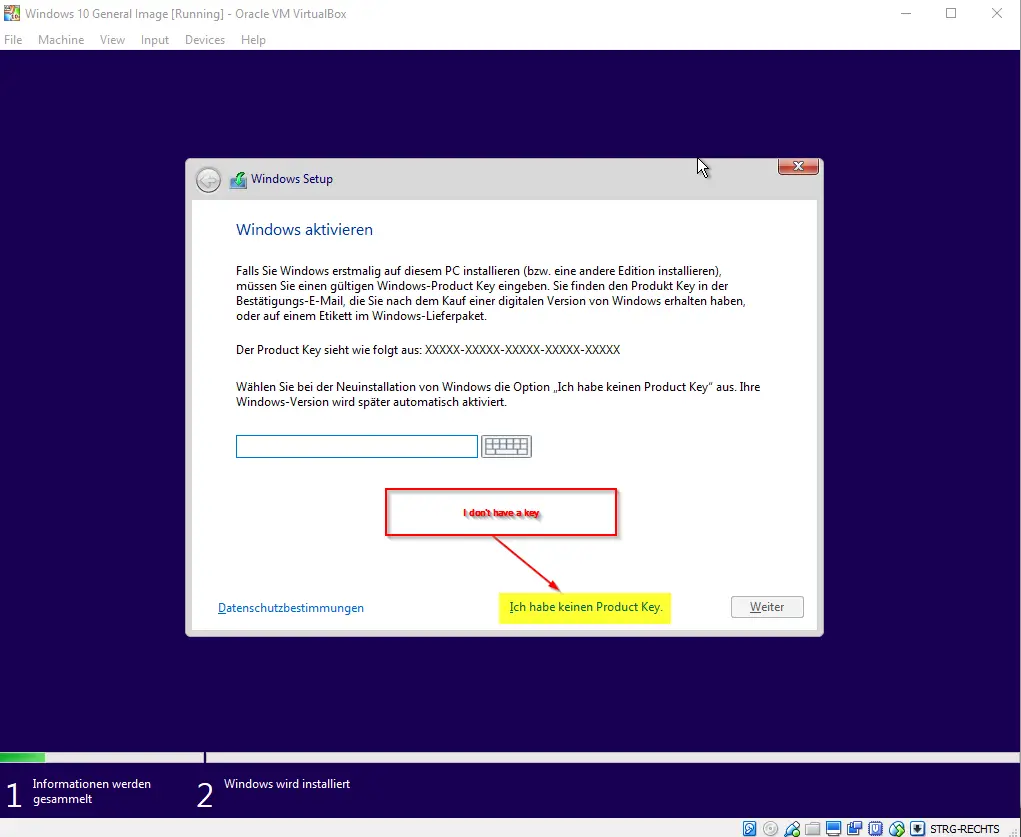Close the Windows Setup dialog
The height and width of the screenshot is (837, 1021).
[x=798, y=167]
